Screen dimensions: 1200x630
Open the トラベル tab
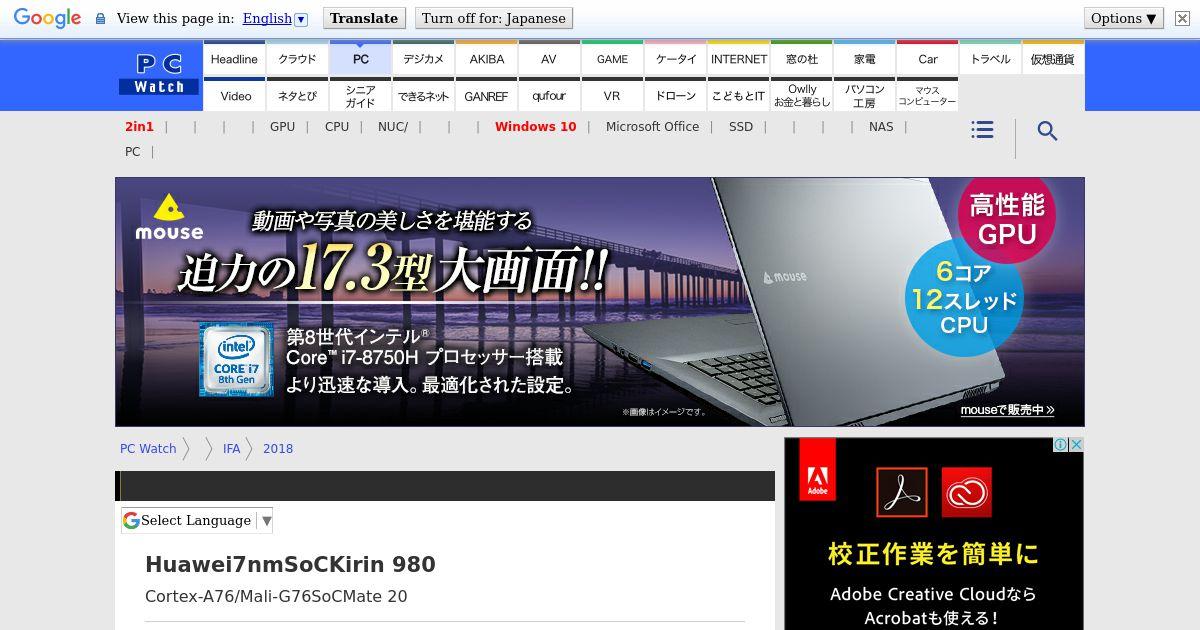point(990,59)
